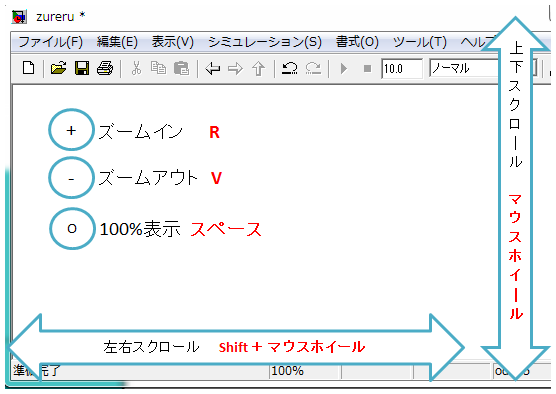Stop the simulation with the square button
The width and height of the screenshot is (556, 394).
pyautogui.click(x=367, y=68)
